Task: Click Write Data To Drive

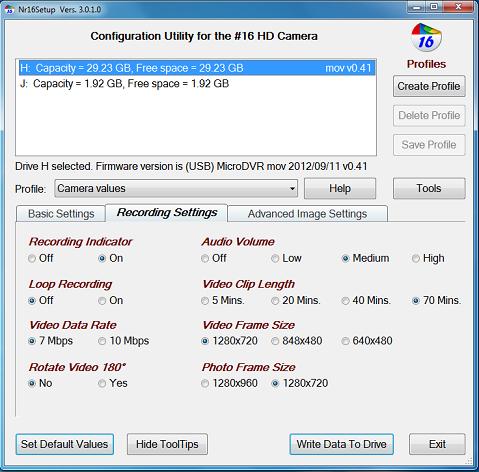Action: tap(342, 444)
